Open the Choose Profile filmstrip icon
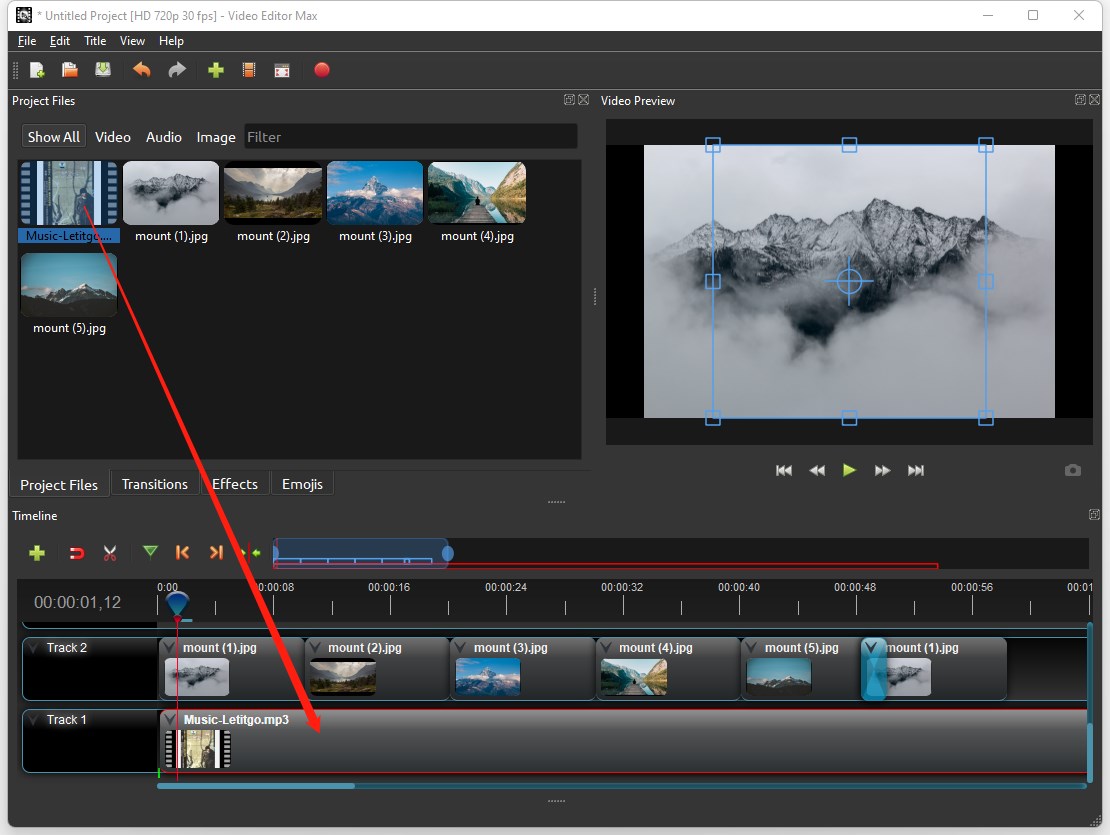 pyautogui.click(x=249, y=70)
